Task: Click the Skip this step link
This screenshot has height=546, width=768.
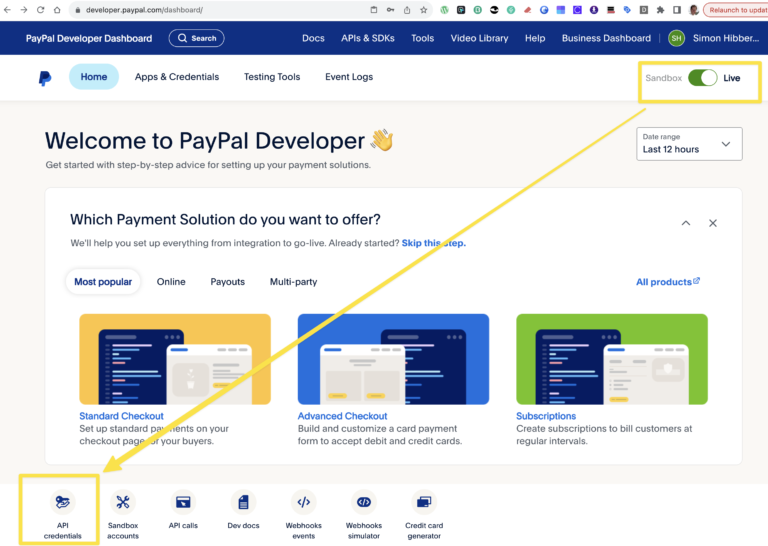Action: (x=433, y=243)
